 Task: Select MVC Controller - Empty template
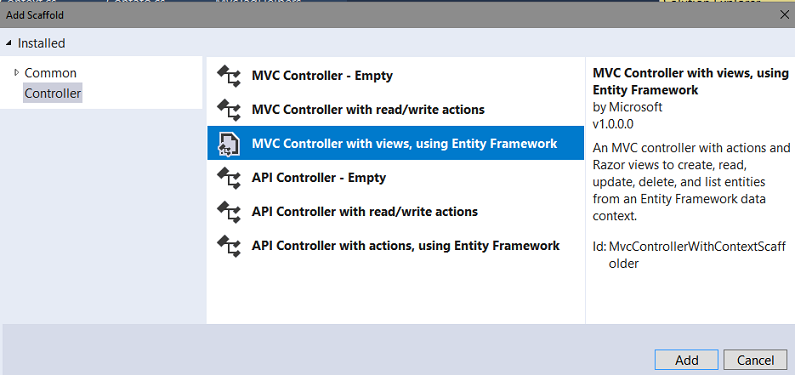(395, 76)
